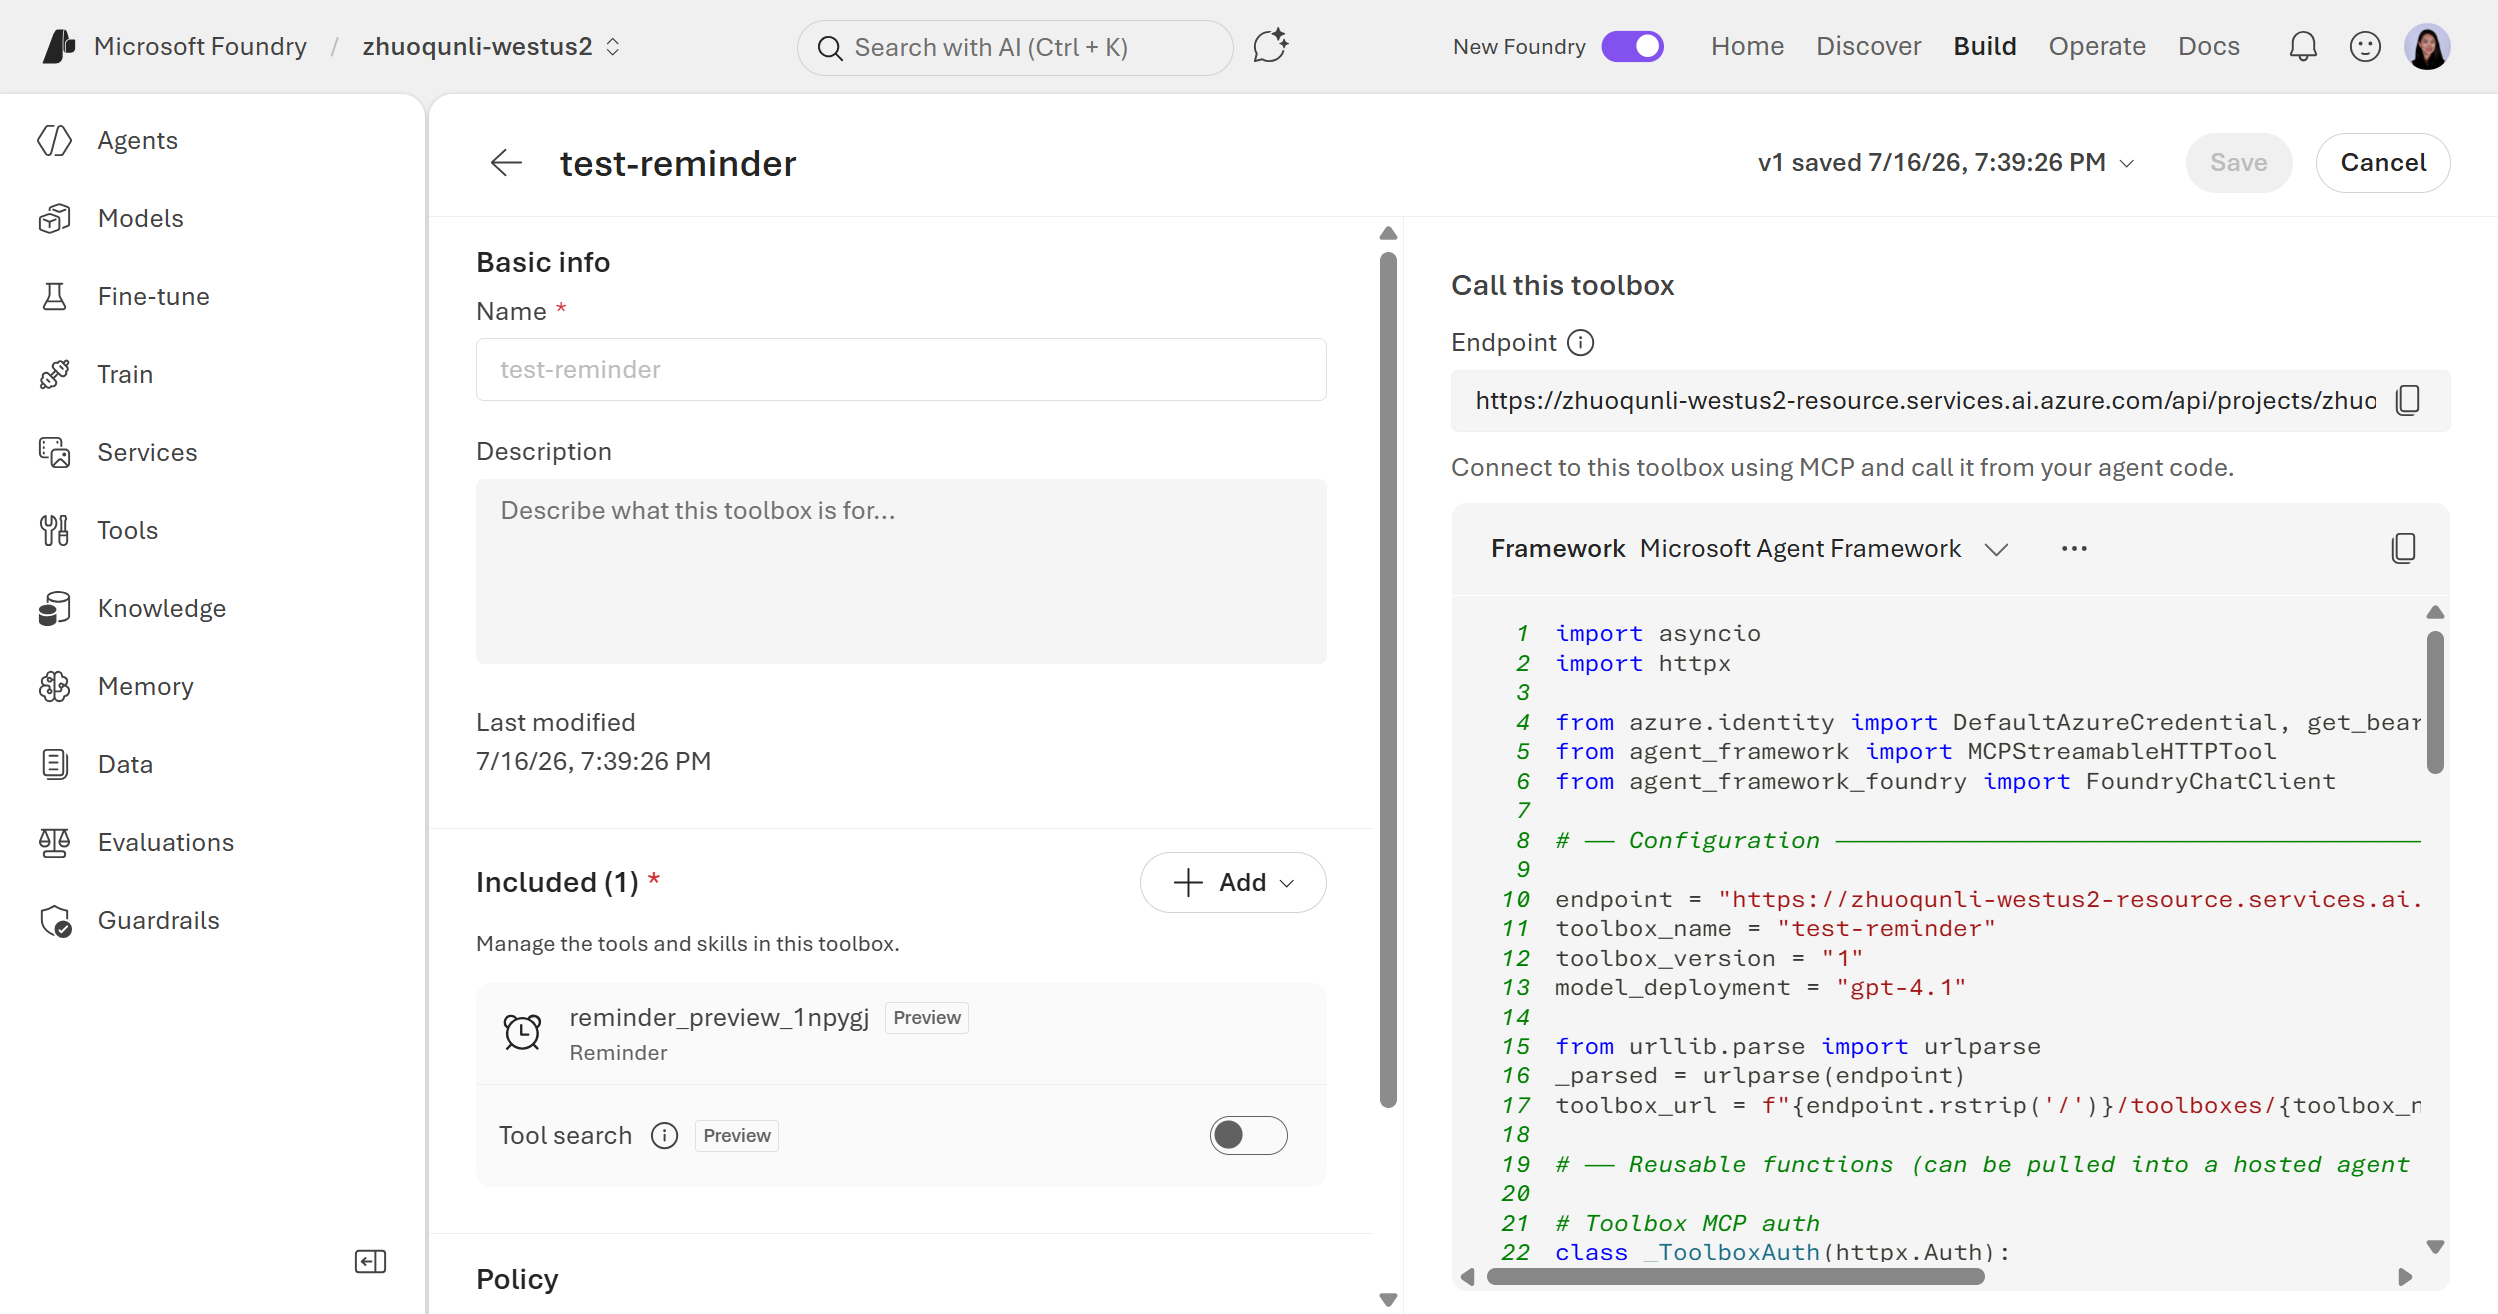This screenshot has width=2498, height=1314.
Task: Click the Microsoft Foundry breadcrumb link
Action: pyautogui.click(x=200, y=47)
